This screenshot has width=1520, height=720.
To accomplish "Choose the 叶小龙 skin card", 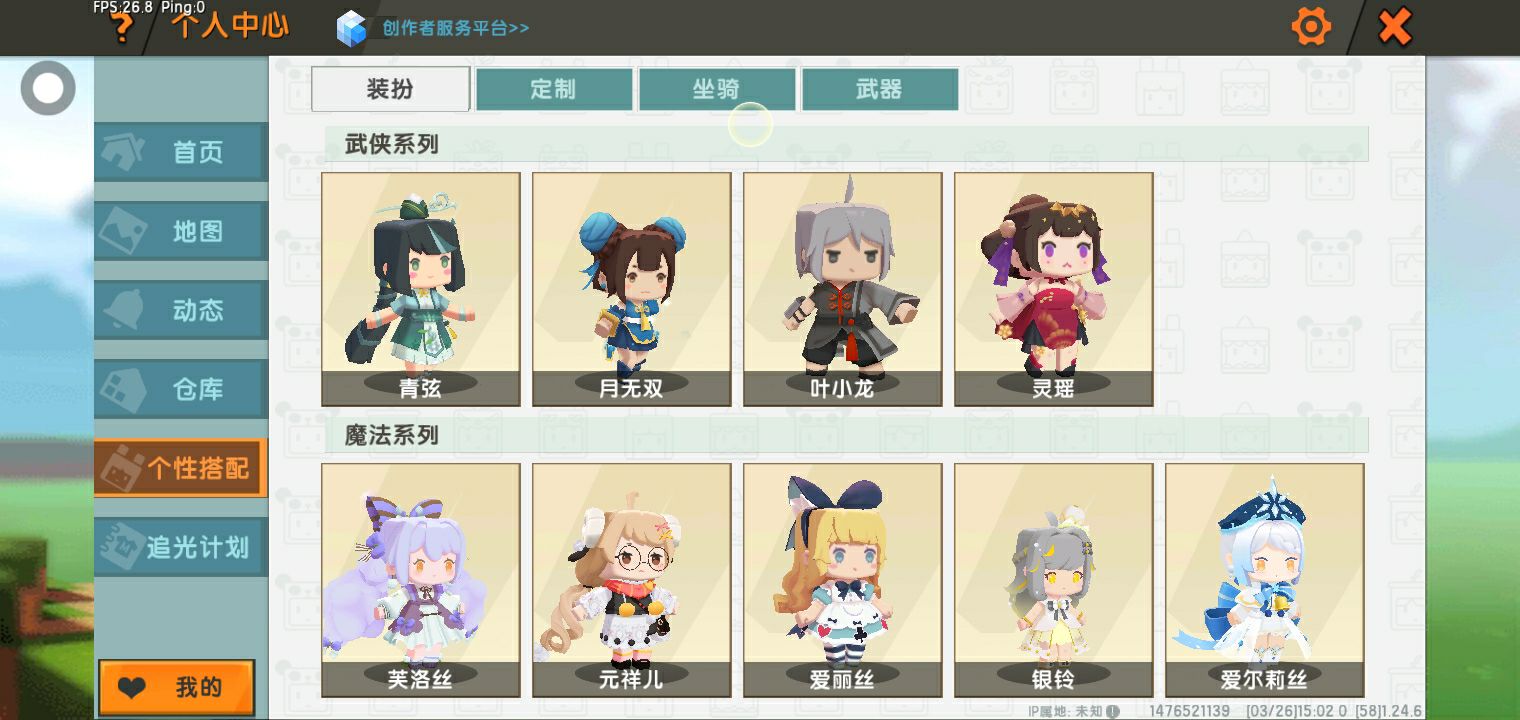I will (843, 289).
